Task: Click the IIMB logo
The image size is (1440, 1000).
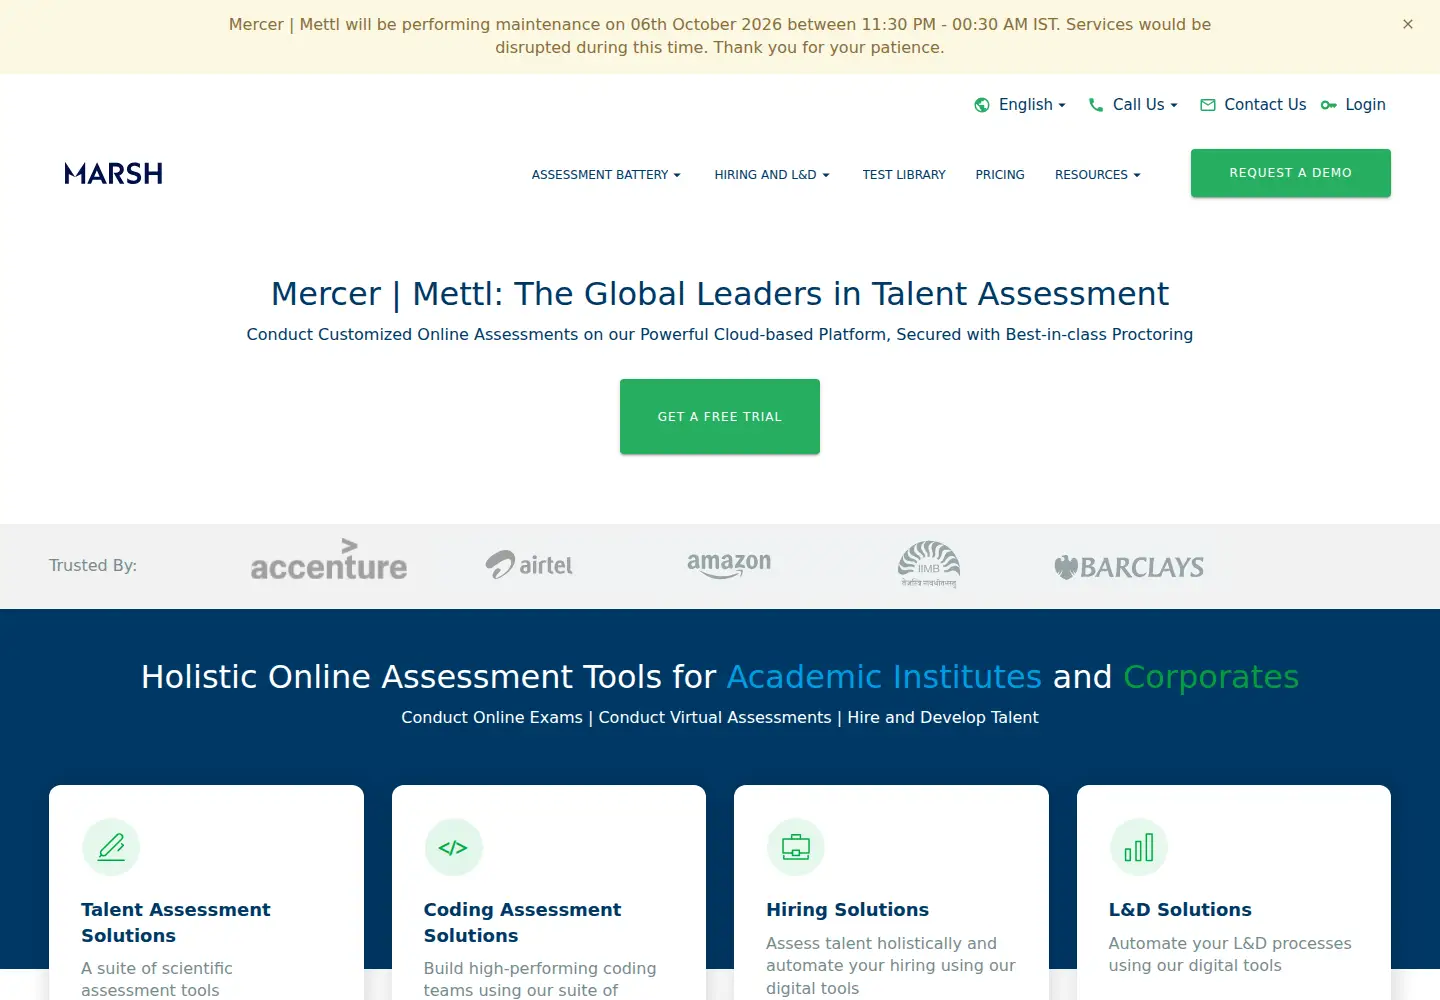Action: [x=929, y=565]
